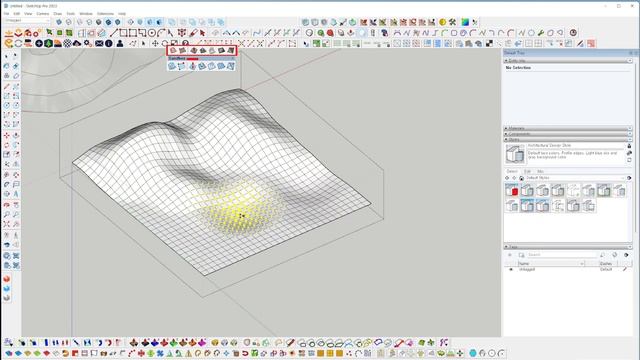
Task: Collapse the Tags panel
Action: pyautogui.click(x=567, y=247)
